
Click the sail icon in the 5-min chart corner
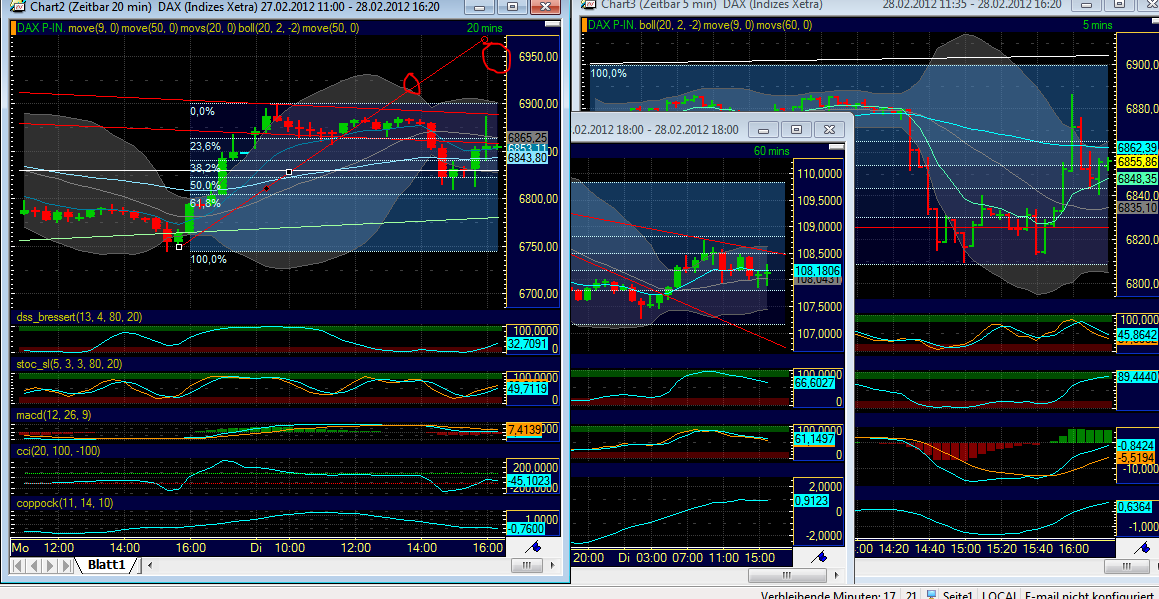pos(1140,547)
